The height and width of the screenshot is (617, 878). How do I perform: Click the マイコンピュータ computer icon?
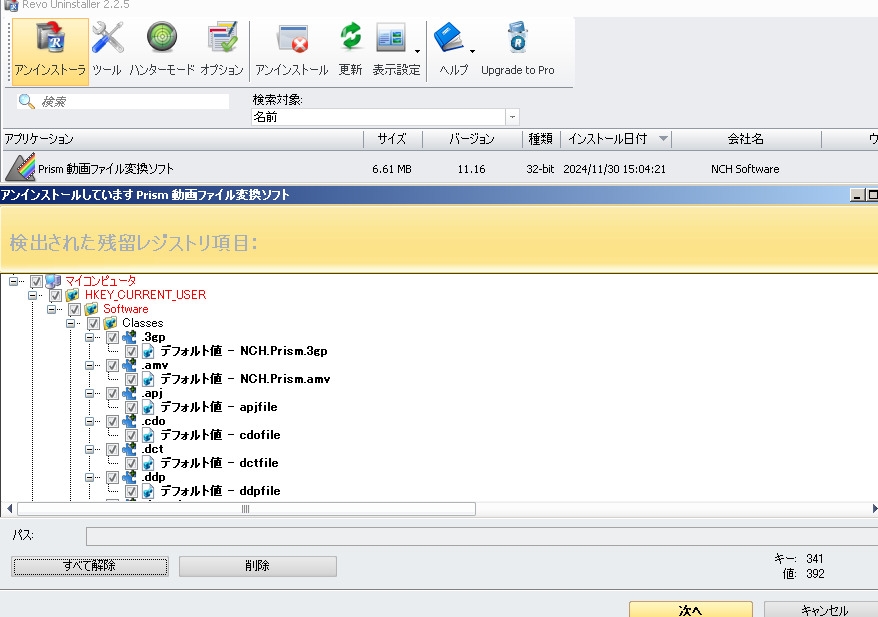coord(53,281)
